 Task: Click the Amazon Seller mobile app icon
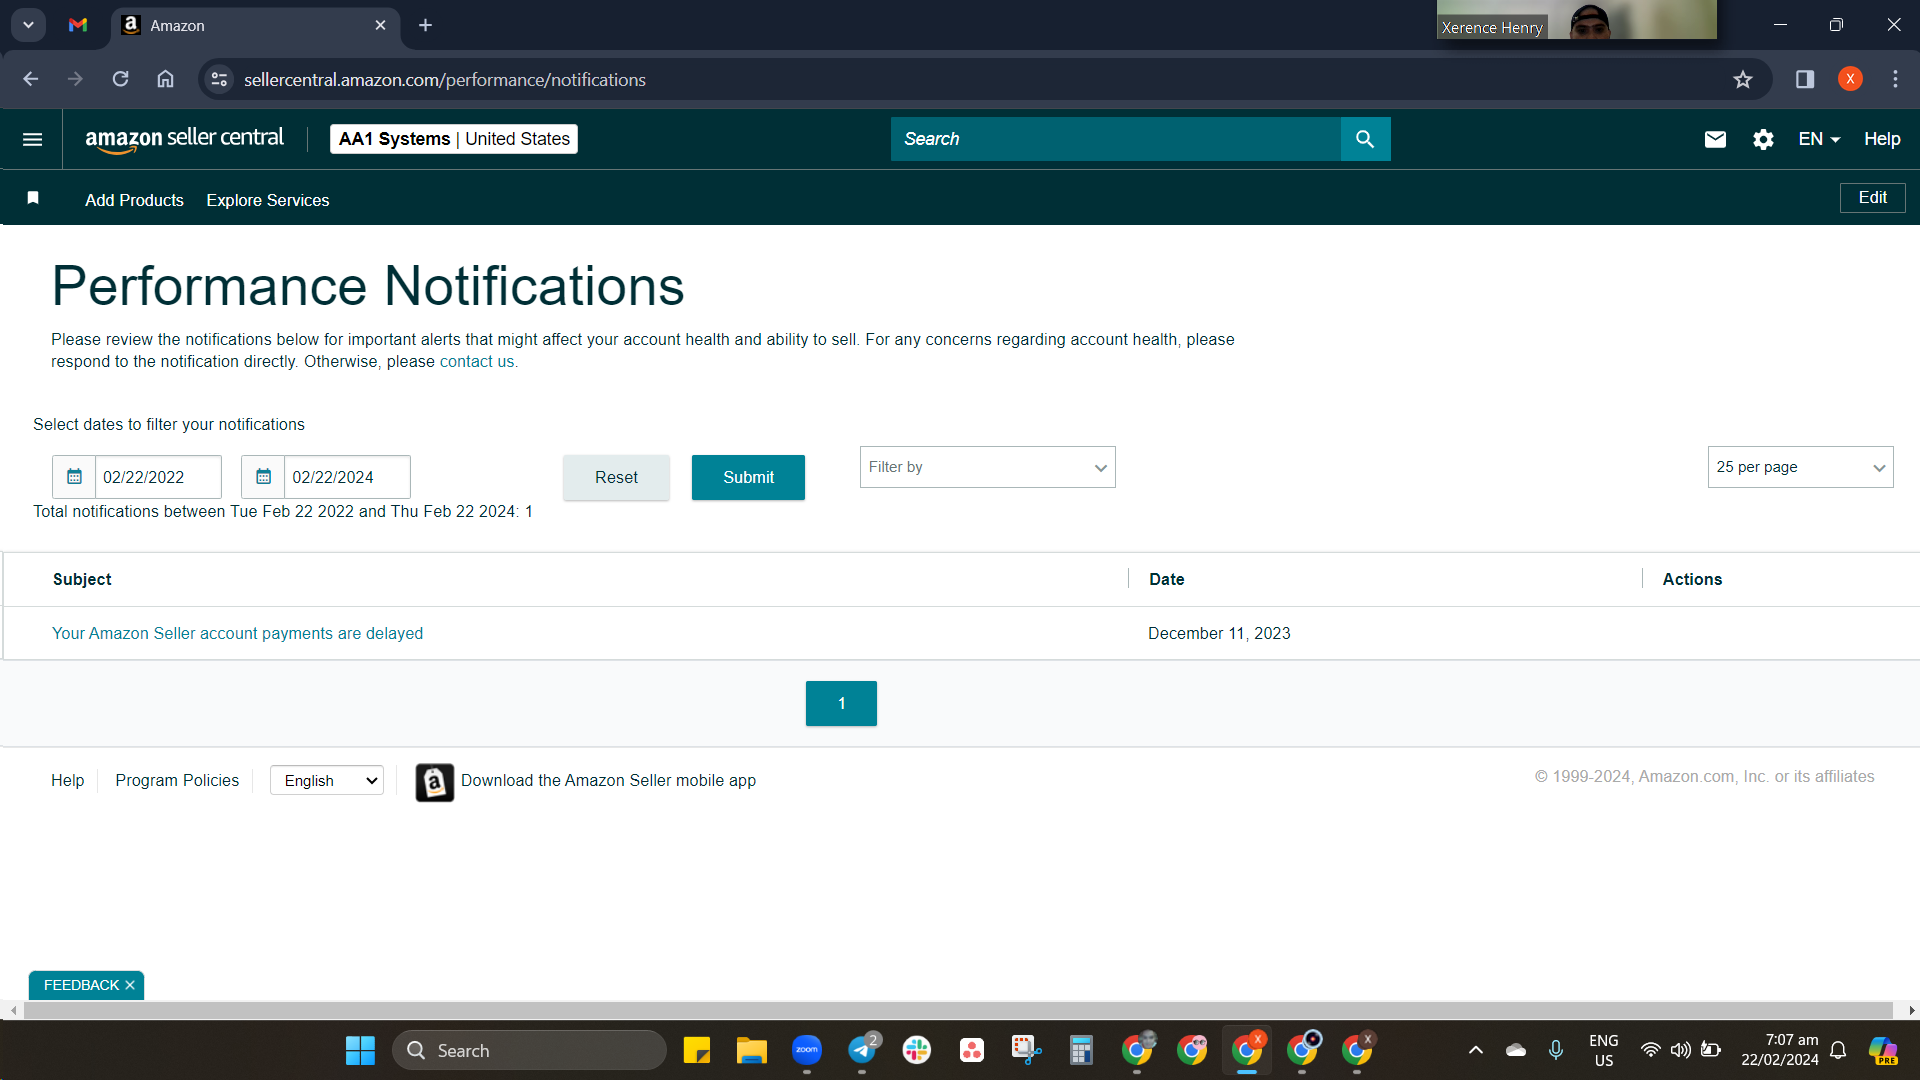coord(434,782)
